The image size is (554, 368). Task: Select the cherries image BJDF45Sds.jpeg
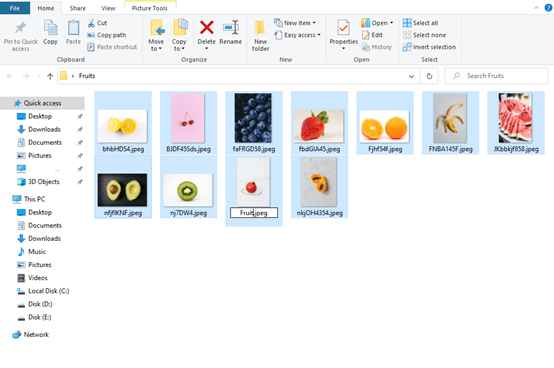coord(188,123)
